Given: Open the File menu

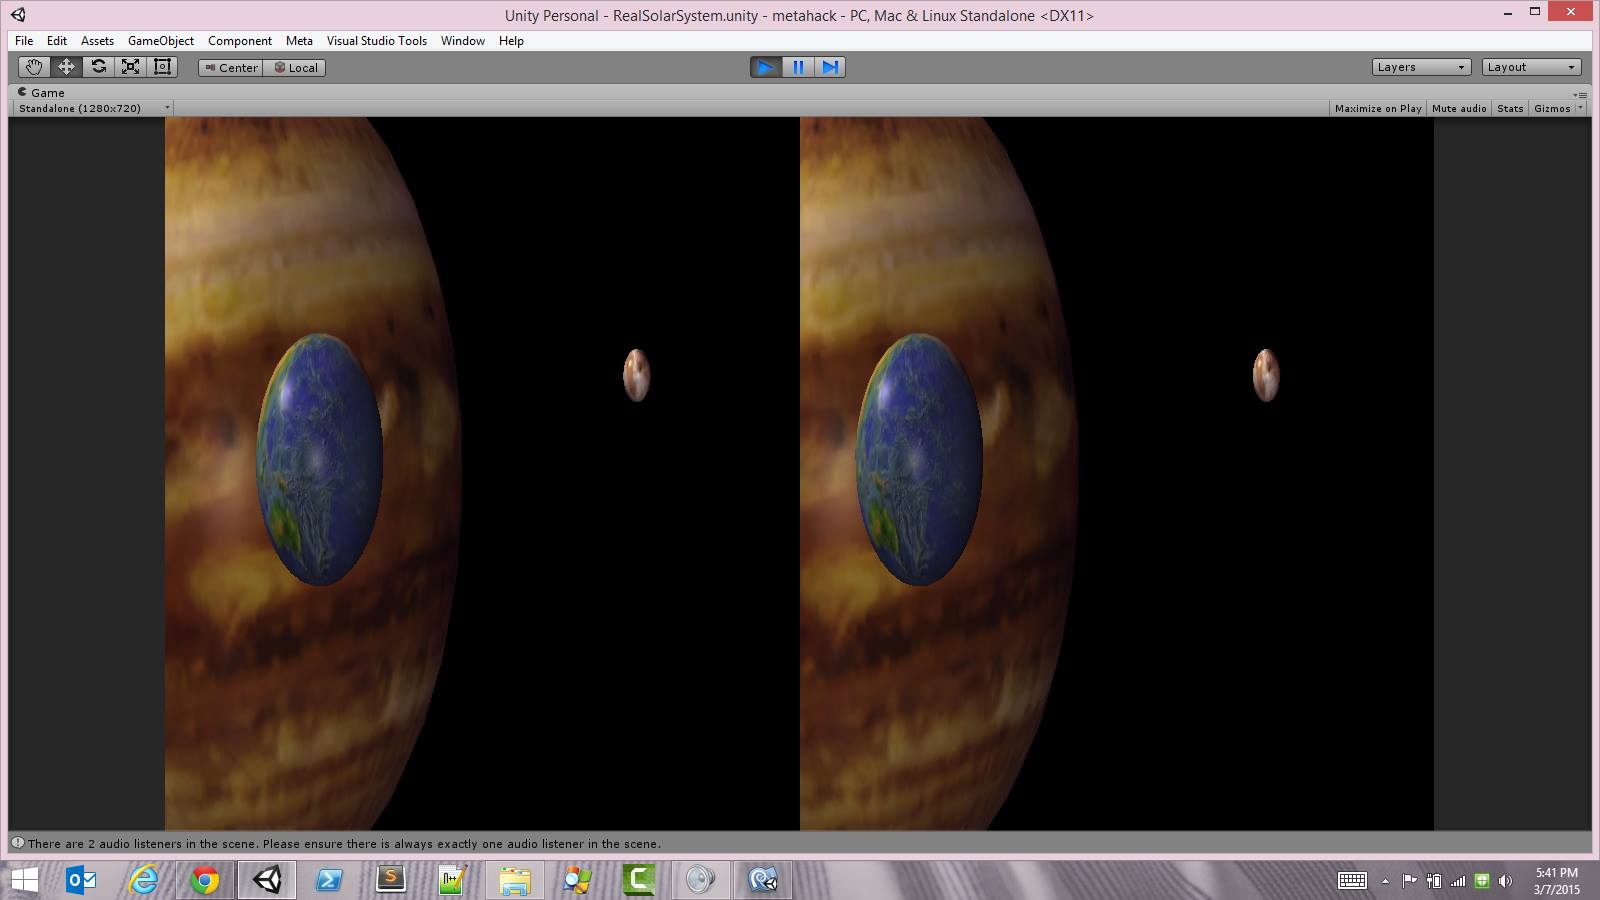Looking at the screenshot, I should click(x=24, y=41).
